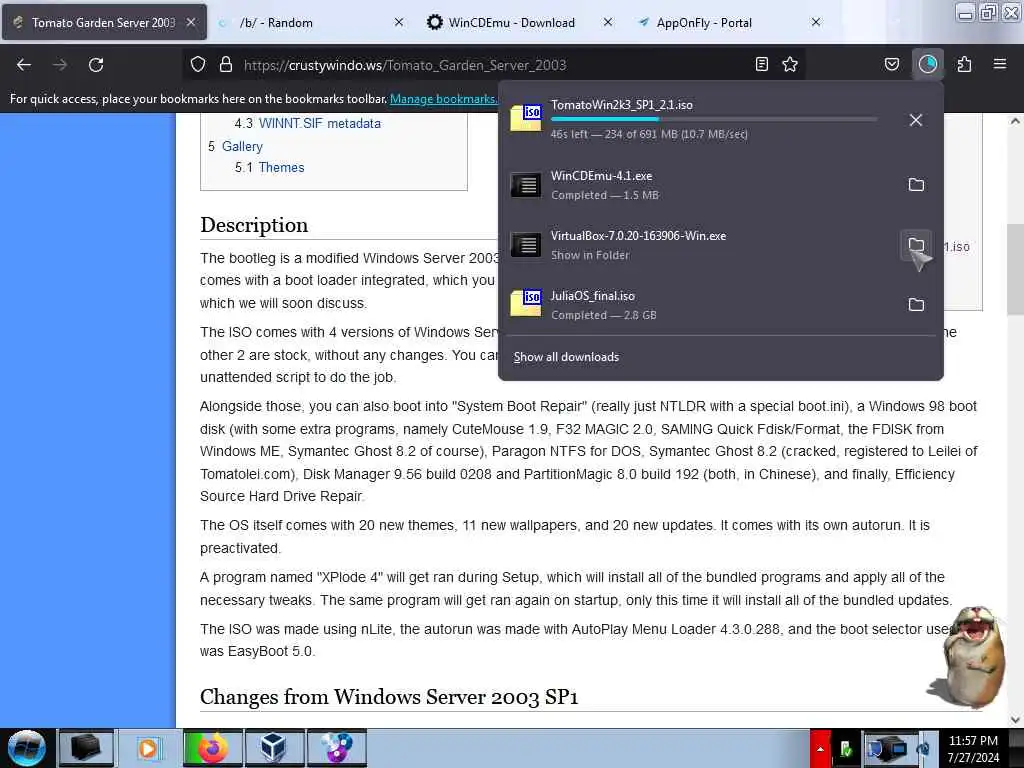Show hidden tray icons arrow
Screen dimensions: 1024x768
click(x=820, y=749)
